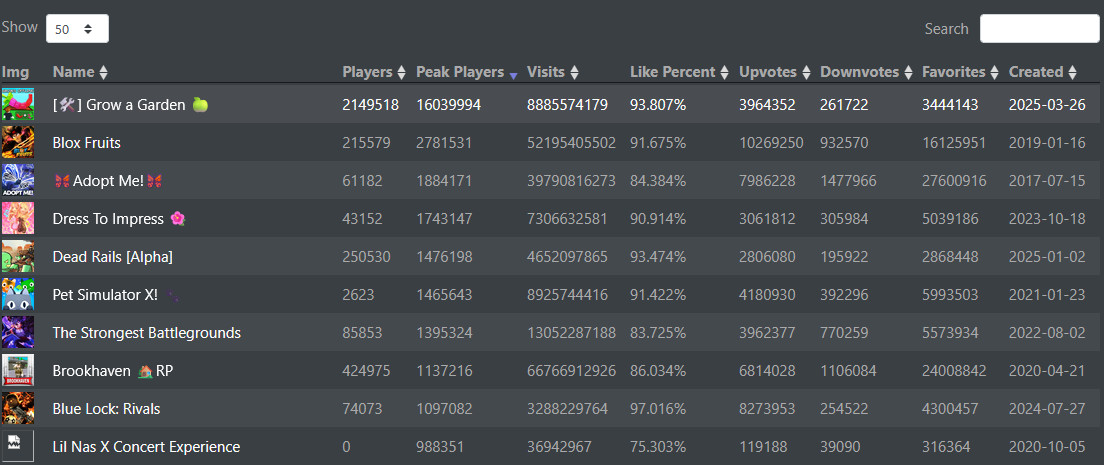Sort table by Players column
The image size is (1104, 465).
click(374, 72)
